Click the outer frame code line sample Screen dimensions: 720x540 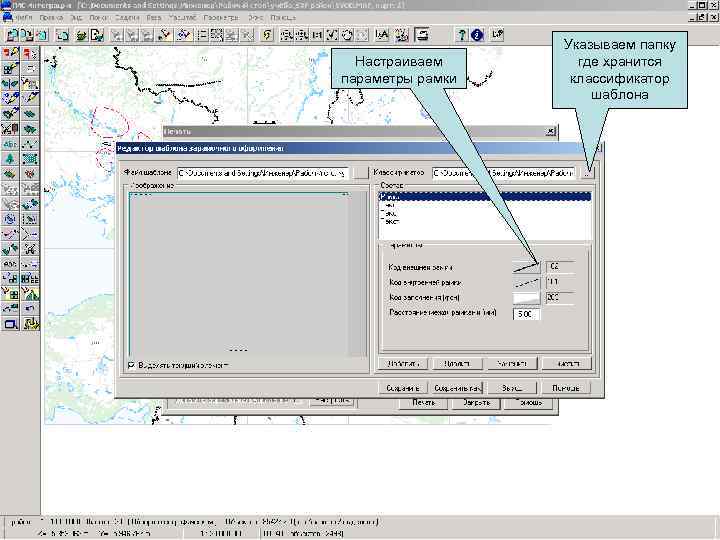[526, 267]
